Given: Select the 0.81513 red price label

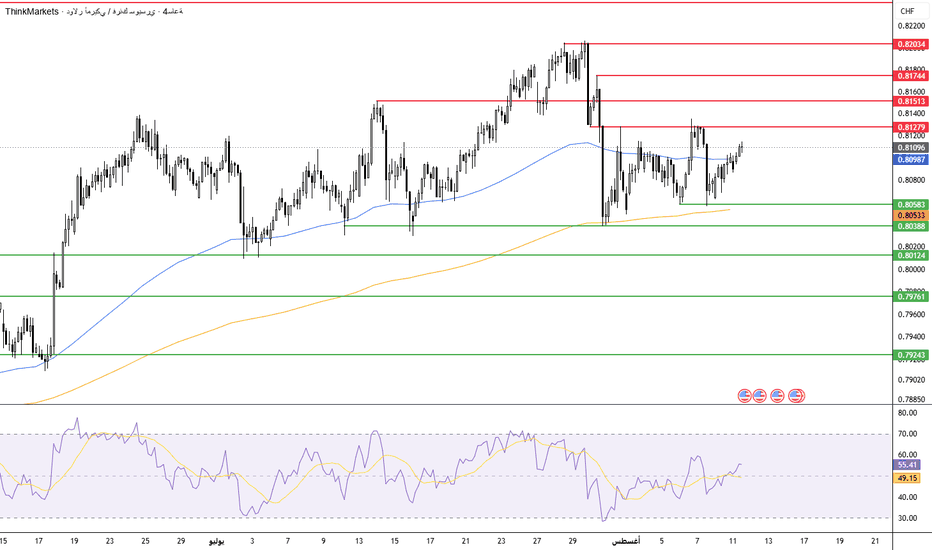Looking at the screenshot, I should point(911,102).
